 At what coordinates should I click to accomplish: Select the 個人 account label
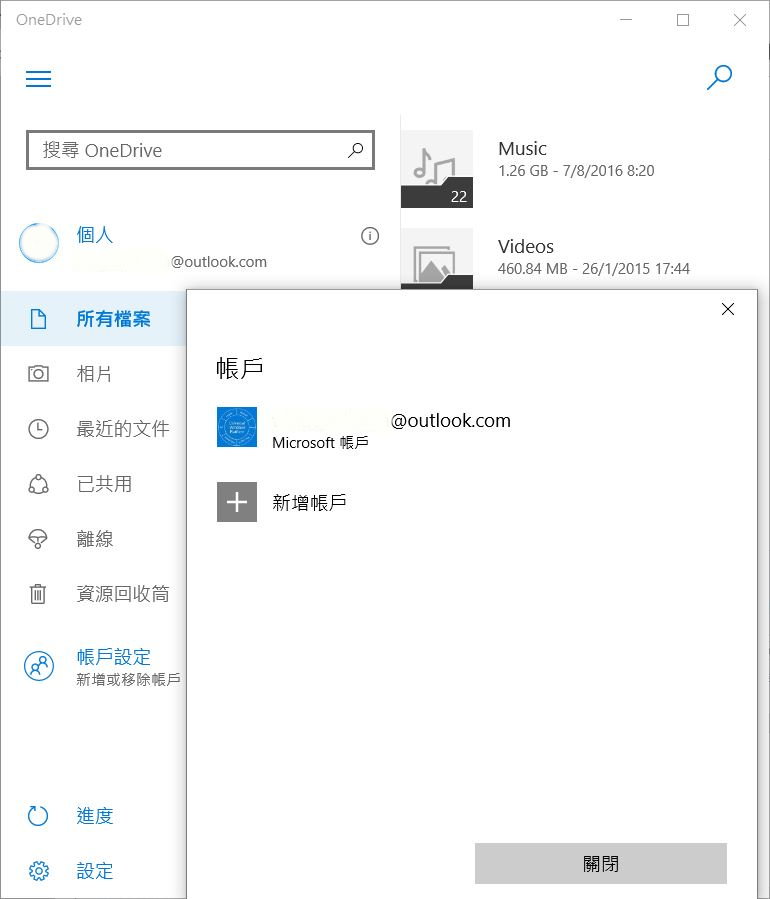(x=95, y=234)
